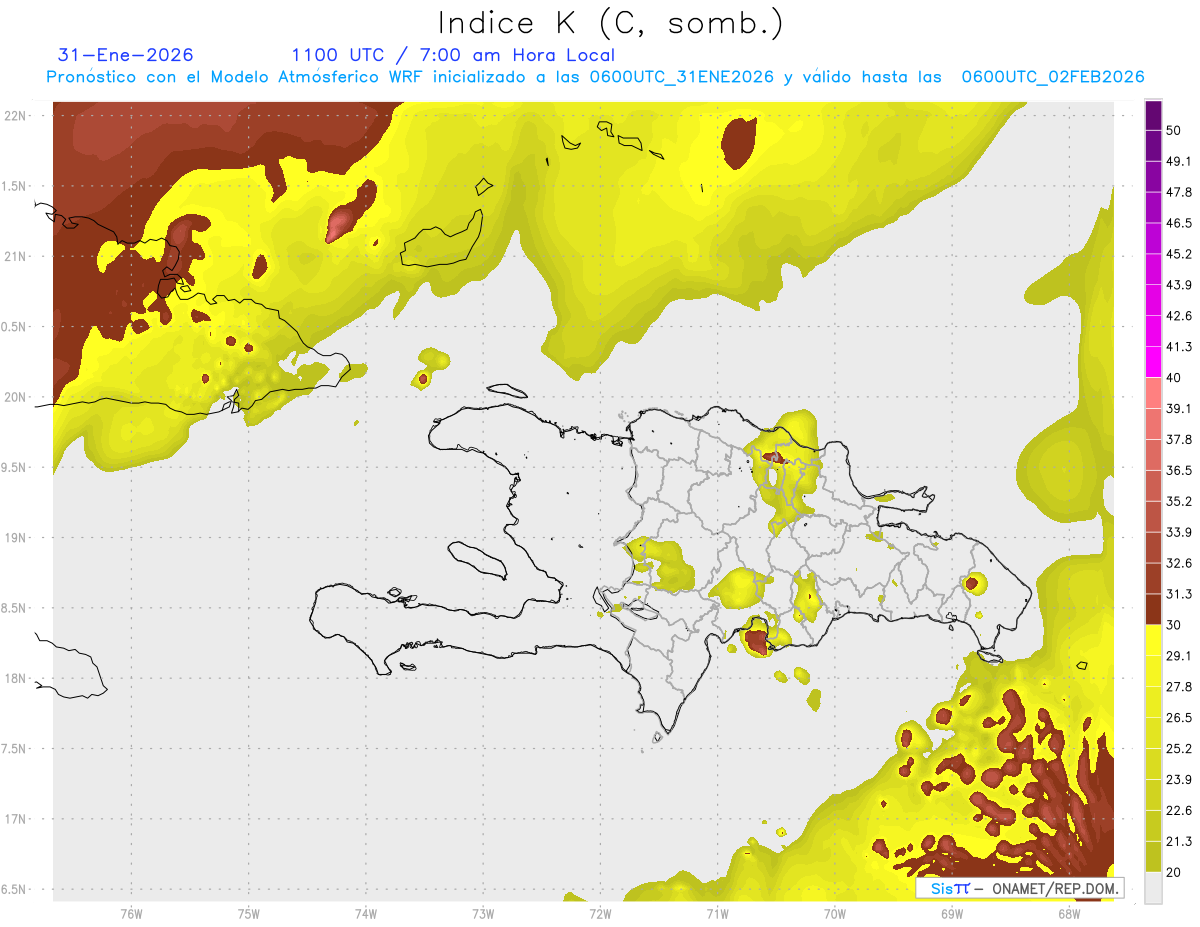This screenshot has height=927, width=1200.
Task: Select the date '31-Ene-2026'
Action: [126, 55]
